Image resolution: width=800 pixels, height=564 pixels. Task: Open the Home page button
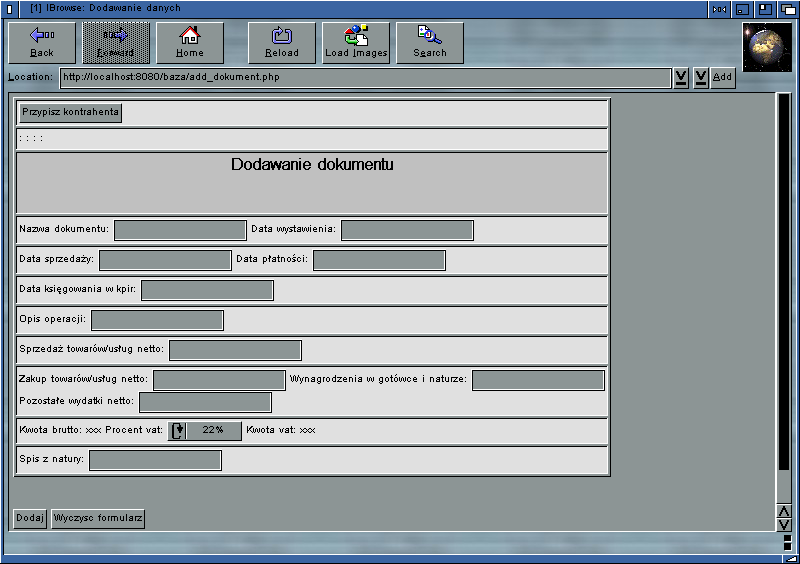(190, 43)
